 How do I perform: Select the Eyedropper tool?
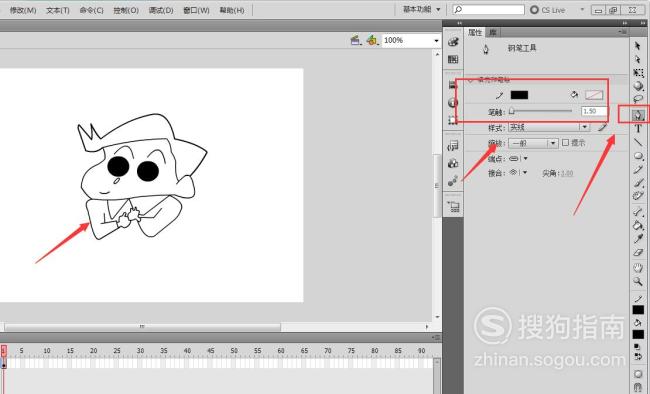tap(638, 239)
